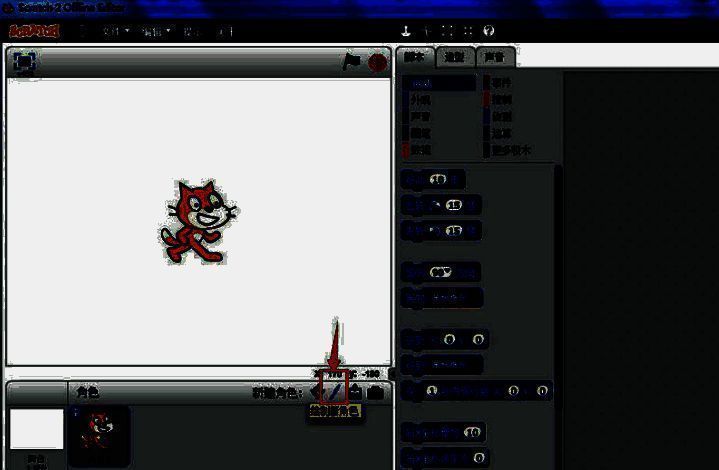Select the duplicate stamp tool
Image resolution: width=719 pixels, height=470 pixels.
406,31
